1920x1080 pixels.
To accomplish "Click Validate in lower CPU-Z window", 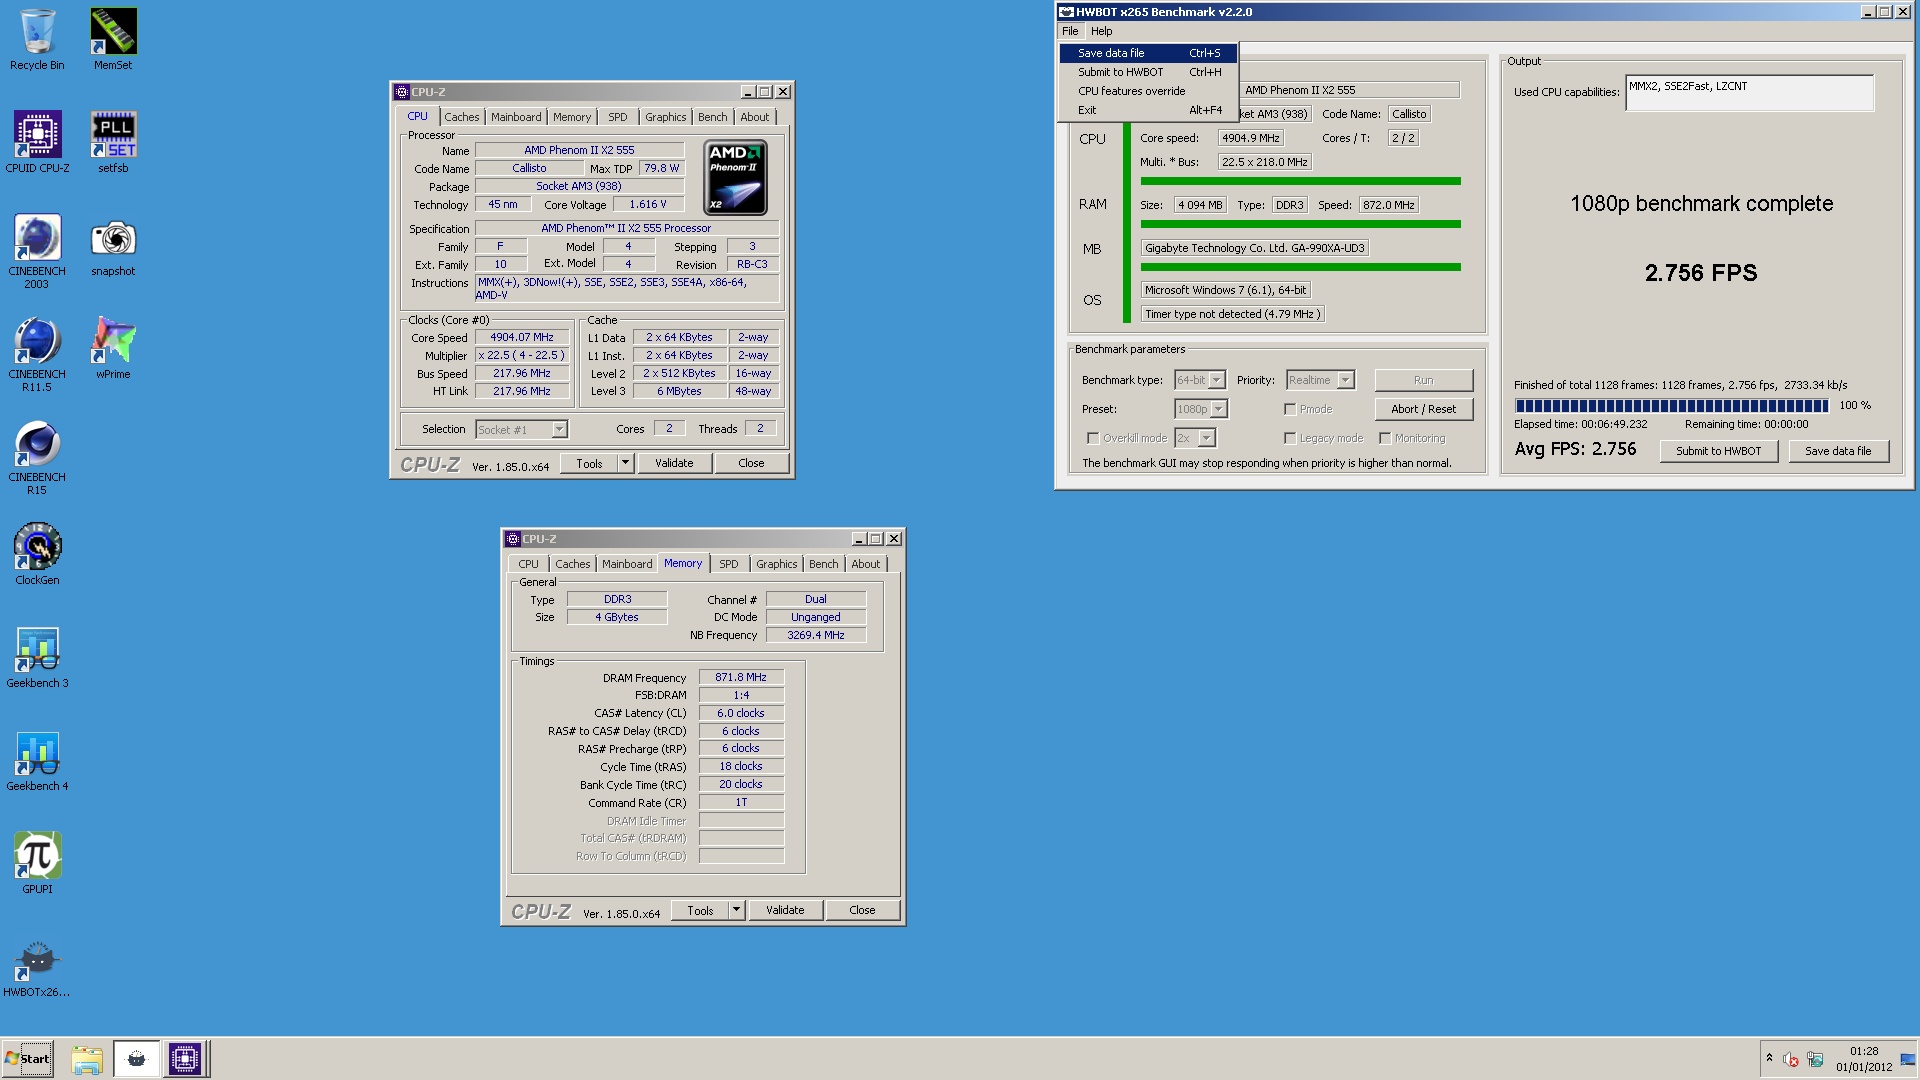I will (785, 910).
